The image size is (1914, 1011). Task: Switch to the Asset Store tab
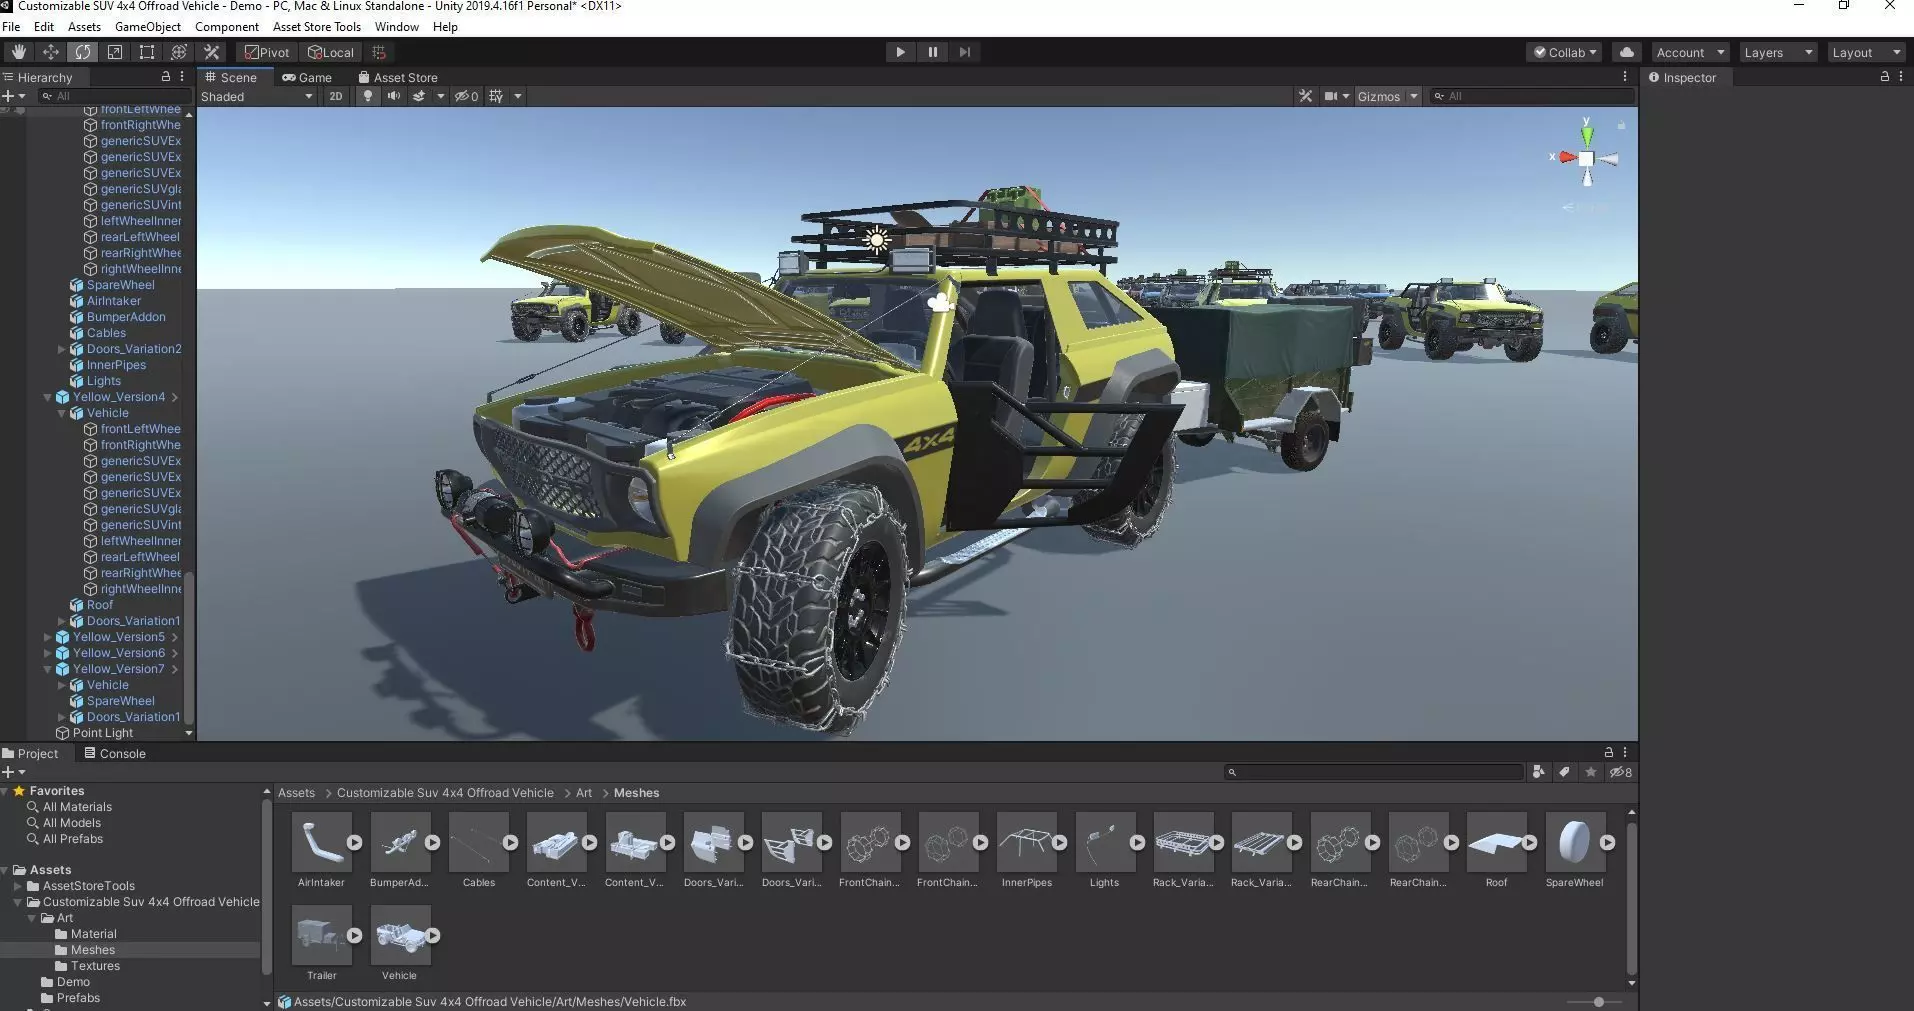click(x=398, y=77)
